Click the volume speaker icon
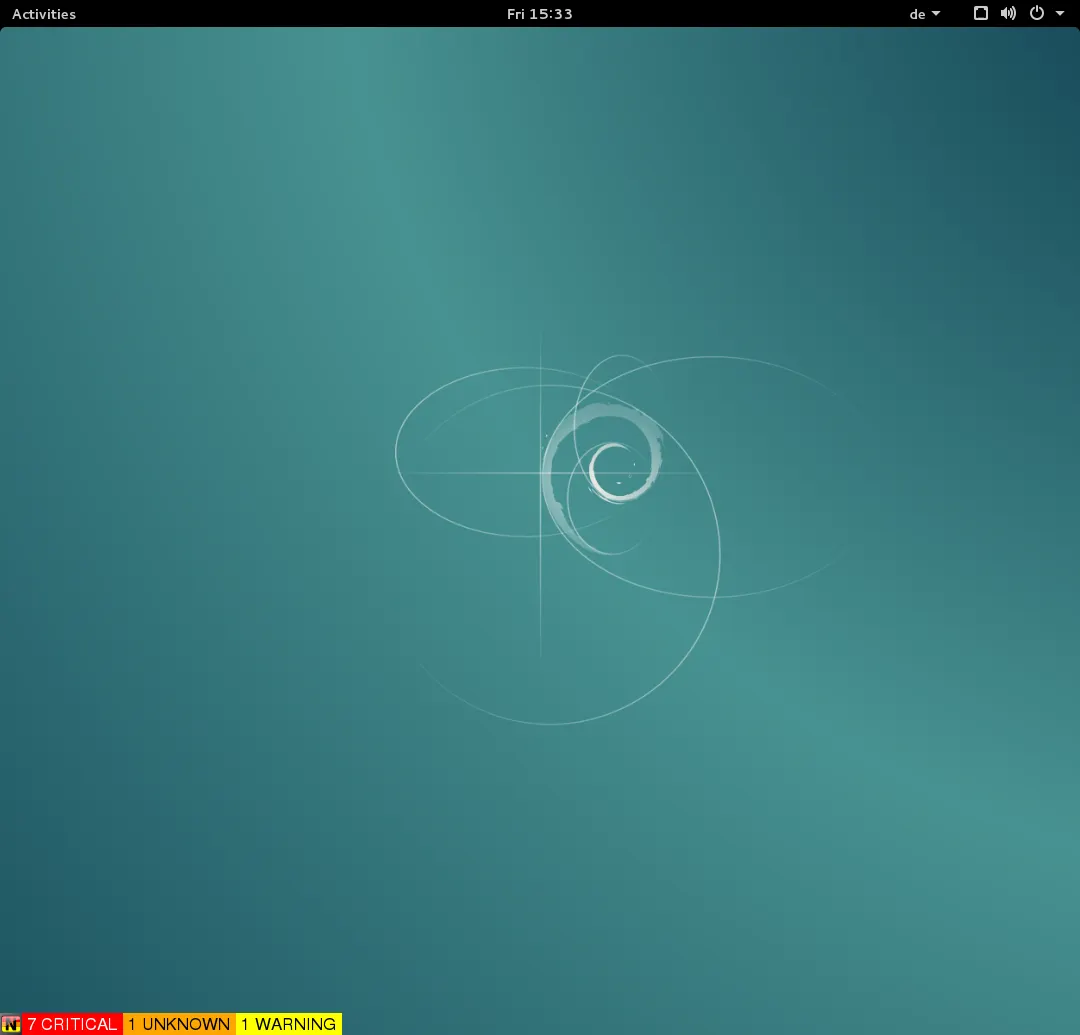 tap(1008, 13)
